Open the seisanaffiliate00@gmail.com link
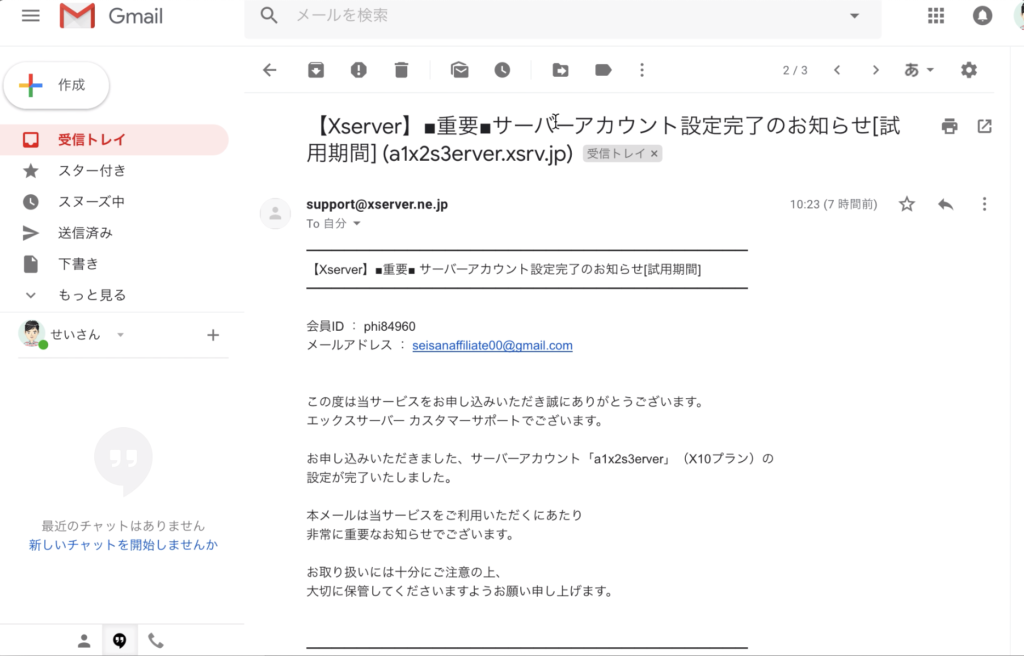This screenshot has height=656, width=1024. tap(492, 345)
